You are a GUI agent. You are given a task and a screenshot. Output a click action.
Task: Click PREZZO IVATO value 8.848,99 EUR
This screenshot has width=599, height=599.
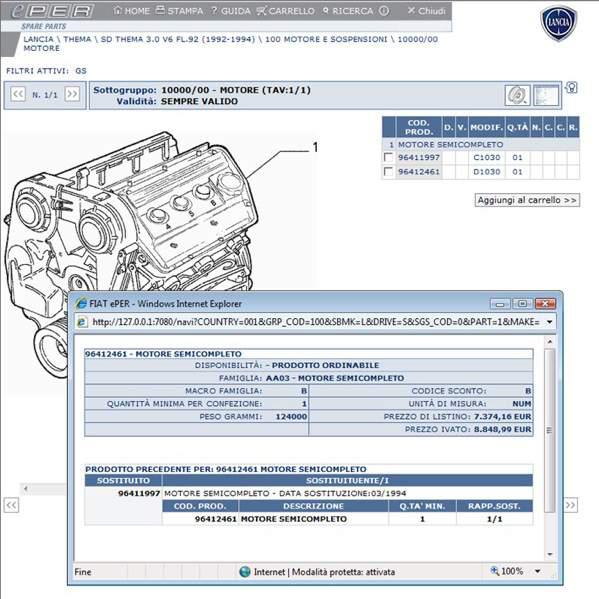(x=502, y=429)
